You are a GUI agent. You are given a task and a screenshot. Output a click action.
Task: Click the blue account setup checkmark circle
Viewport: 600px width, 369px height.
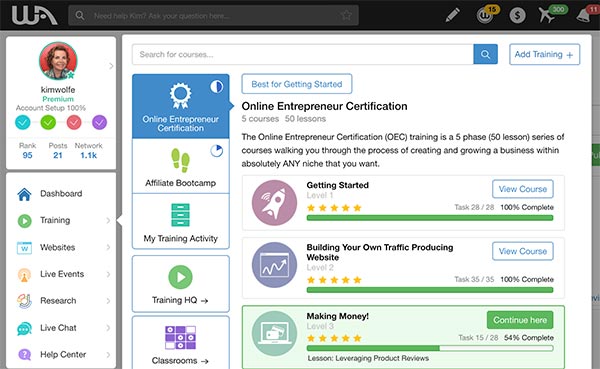pyautogui.click(x=23, y=122)
